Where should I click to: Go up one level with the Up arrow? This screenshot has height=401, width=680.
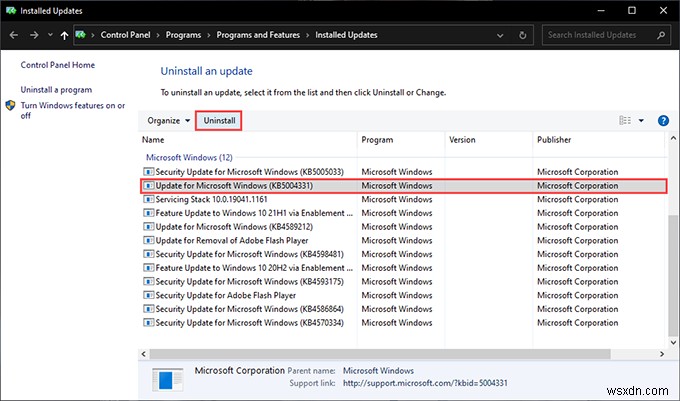click(64, 35)
